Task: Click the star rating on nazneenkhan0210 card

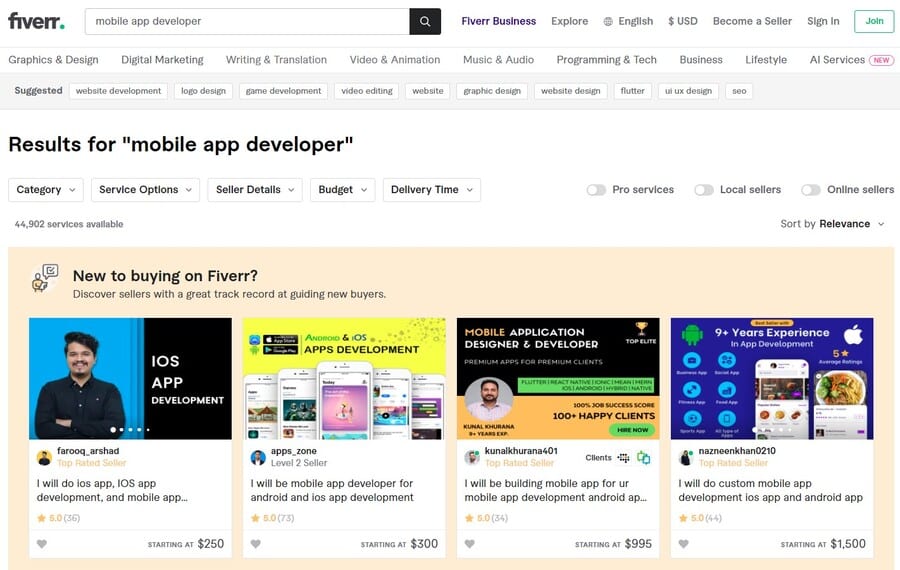Action: pyautogui.click(x=700, y=518)
